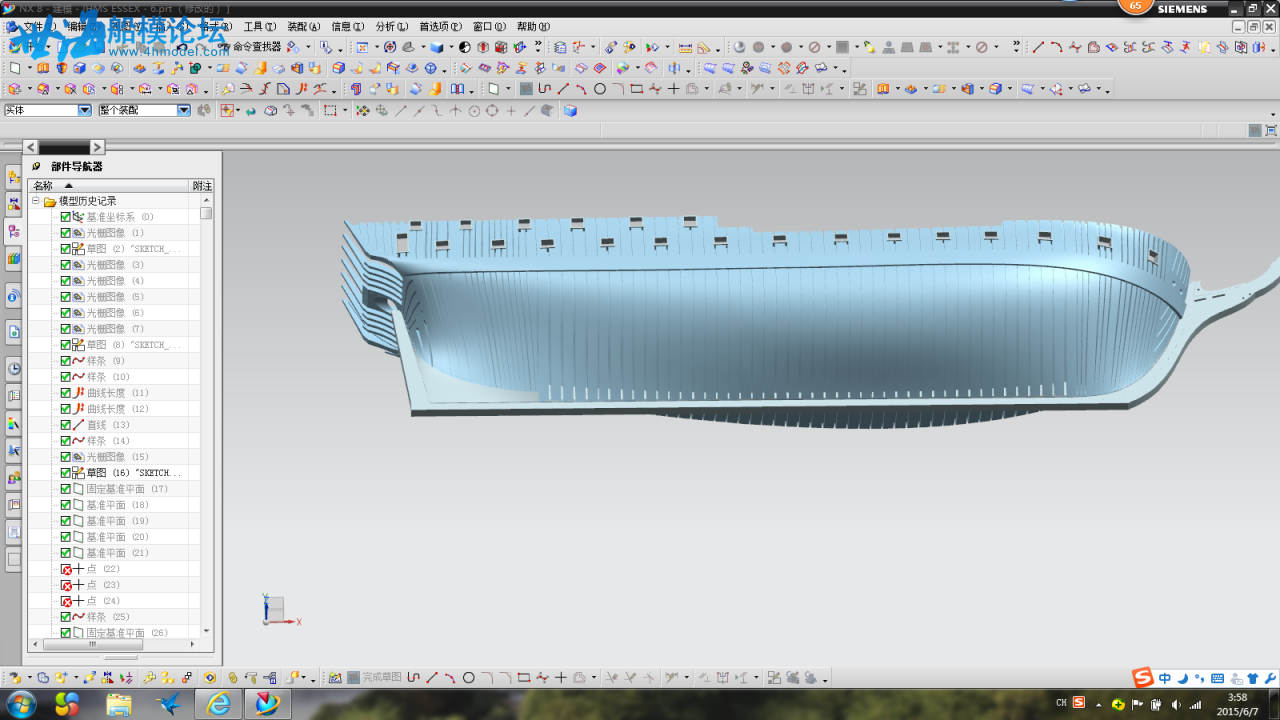The image size is (1280, 720).
Task: Click the rectangle selection mode icon
Action: click(x=330, y=111)
